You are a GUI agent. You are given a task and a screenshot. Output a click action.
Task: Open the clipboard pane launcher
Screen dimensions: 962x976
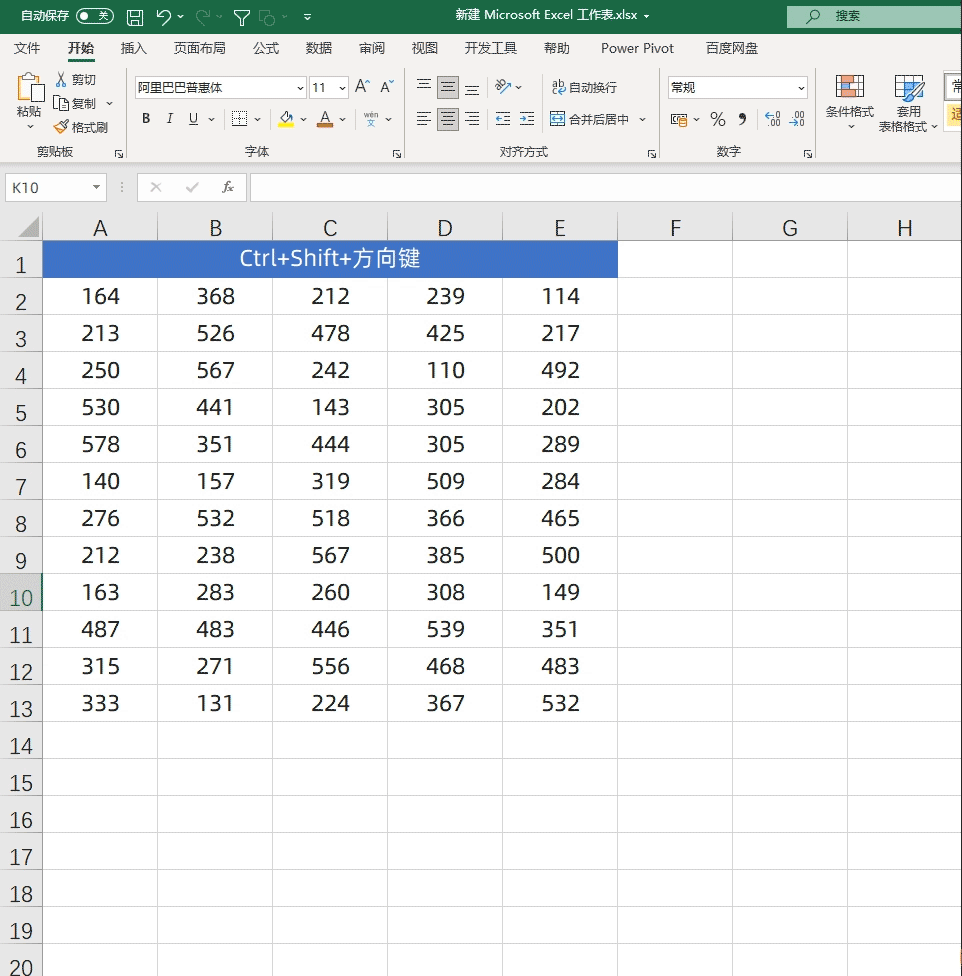118,154
